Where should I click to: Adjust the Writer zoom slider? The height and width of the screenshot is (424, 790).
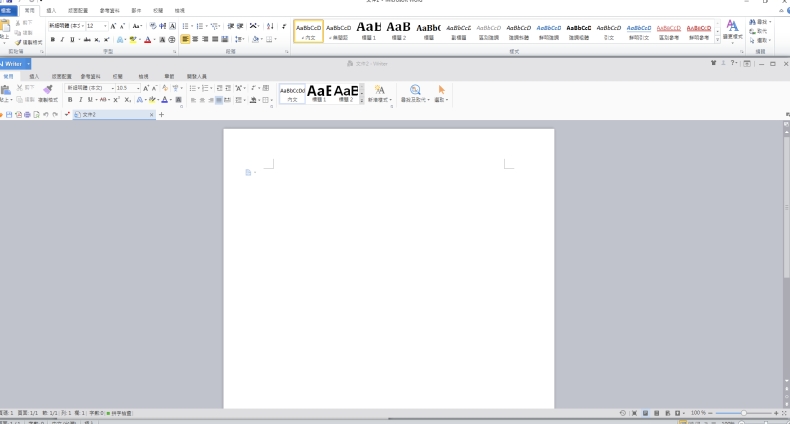(x=743, y=413)
